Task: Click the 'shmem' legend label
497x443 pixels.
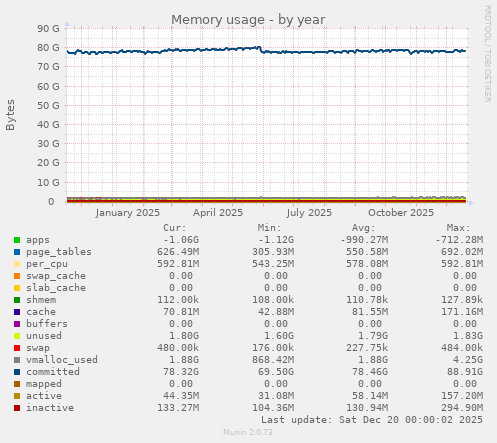Action: pyautogui.click(x=41, y=300)
